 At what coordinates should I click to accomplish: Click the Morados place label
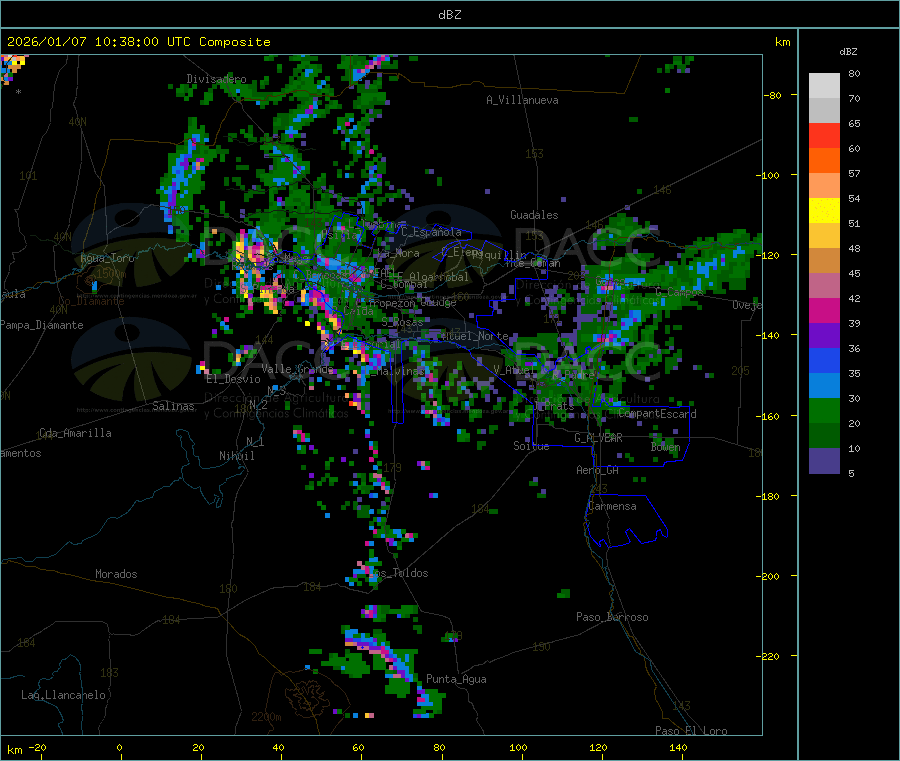[116, 574]
